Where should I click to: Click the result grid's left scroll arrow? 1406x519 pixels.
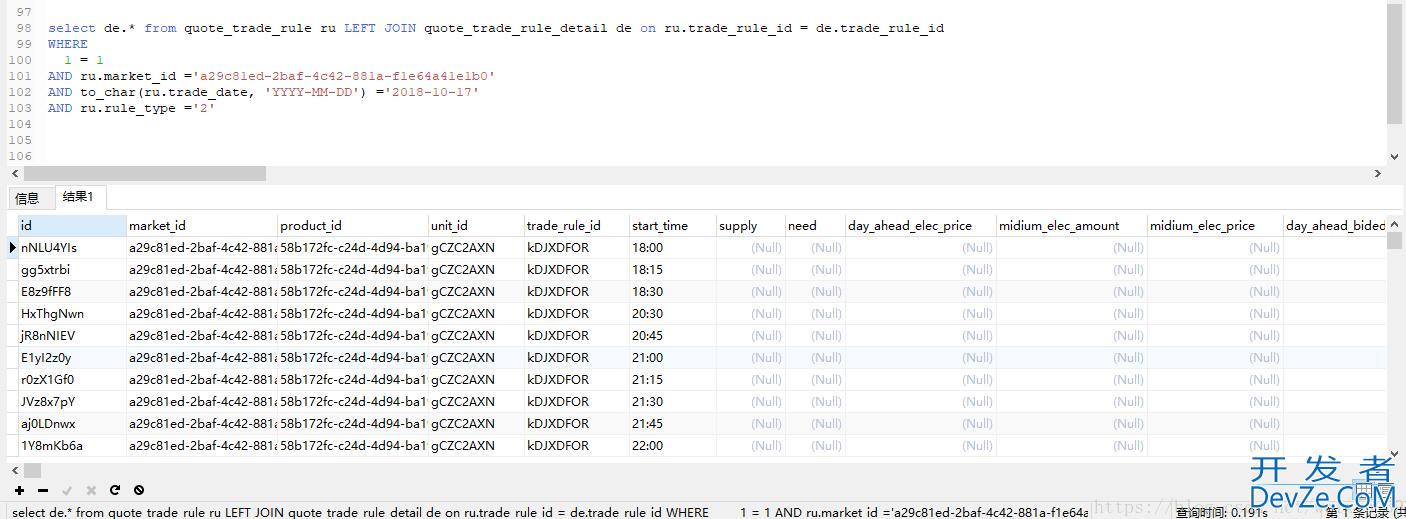point(15,470)
